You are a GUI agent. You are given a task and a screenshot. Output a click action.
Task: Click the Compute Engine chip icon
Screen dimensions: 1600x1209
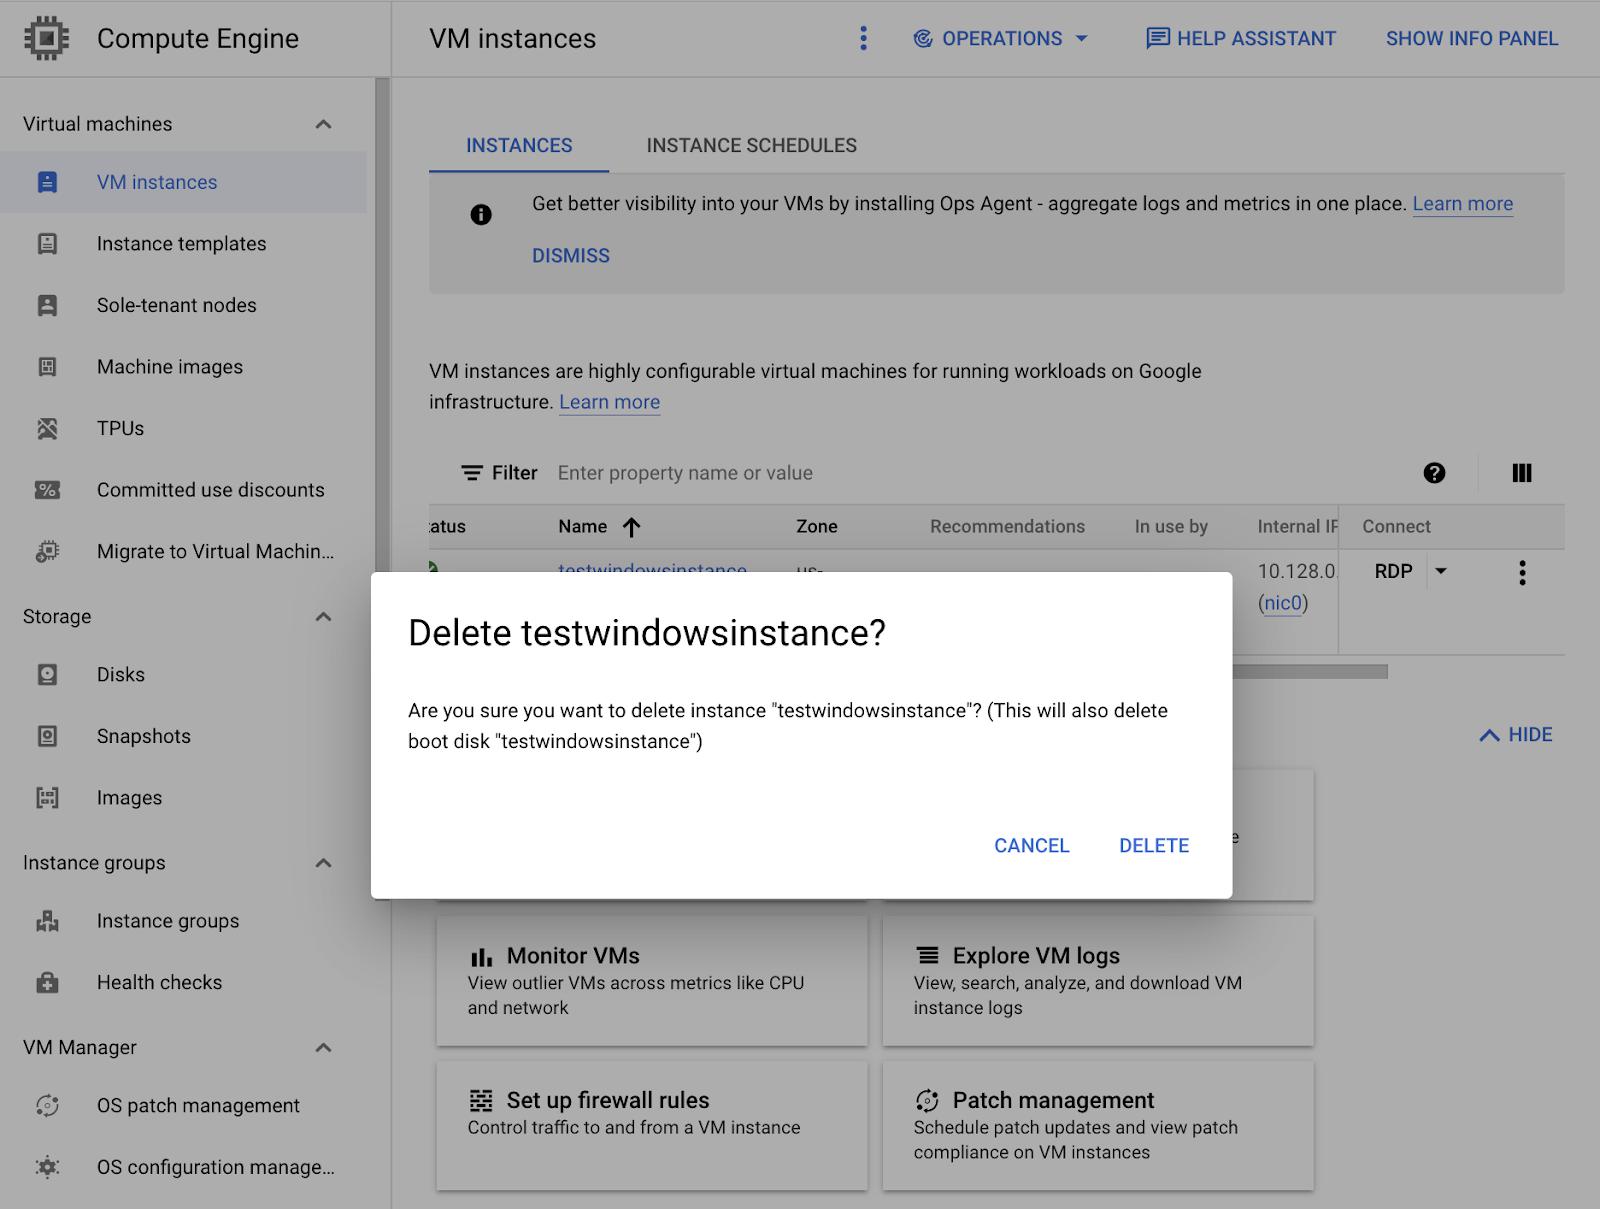(46, 39)
